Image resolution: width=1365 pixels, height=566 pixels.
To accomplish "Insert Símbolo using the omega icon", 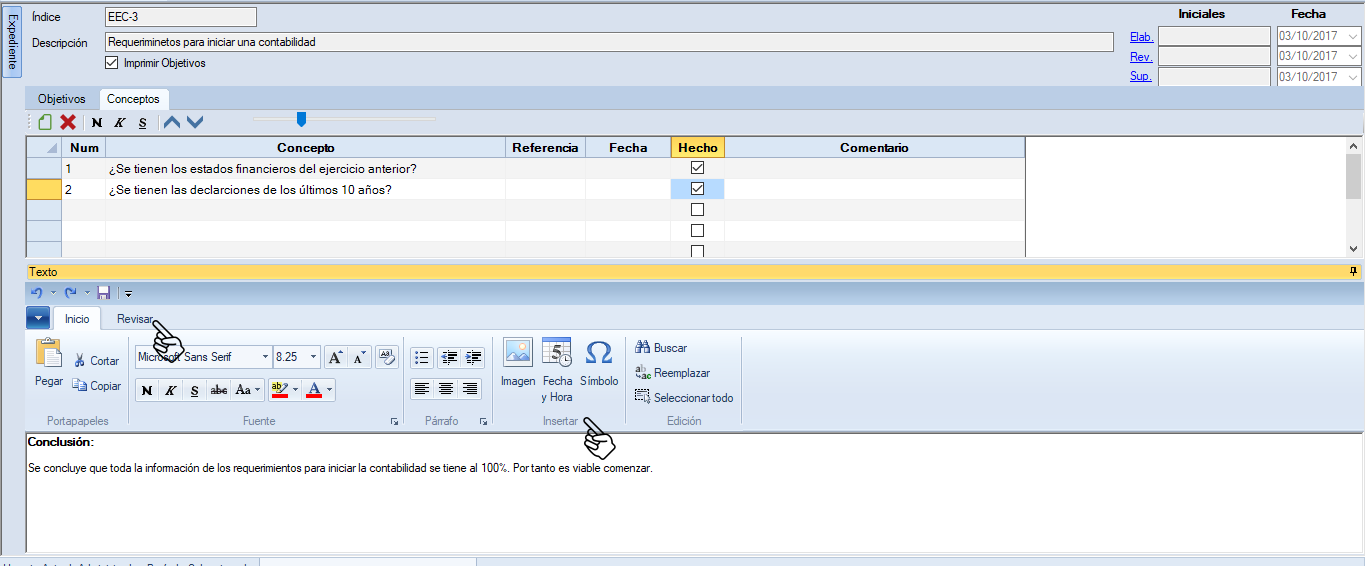I will 599,362.
